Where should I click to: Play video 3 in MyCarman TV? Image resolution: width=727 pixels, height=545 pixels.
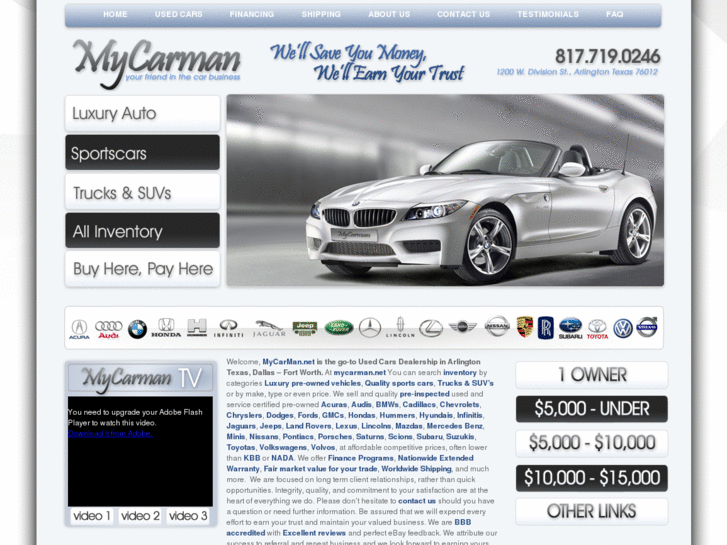tap(188, 516)
